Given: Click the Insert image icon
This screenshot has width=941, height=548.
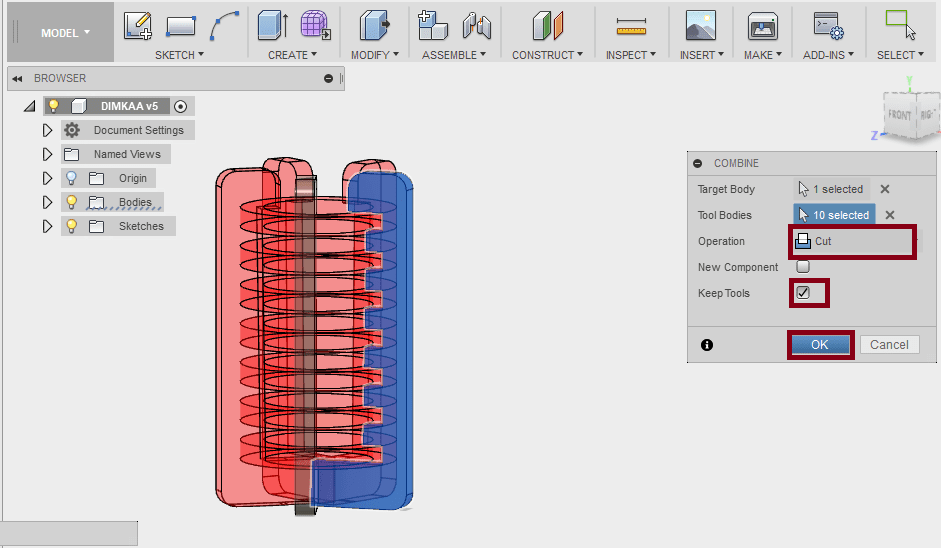Looking at the screenshot, I should pos(701,26).
